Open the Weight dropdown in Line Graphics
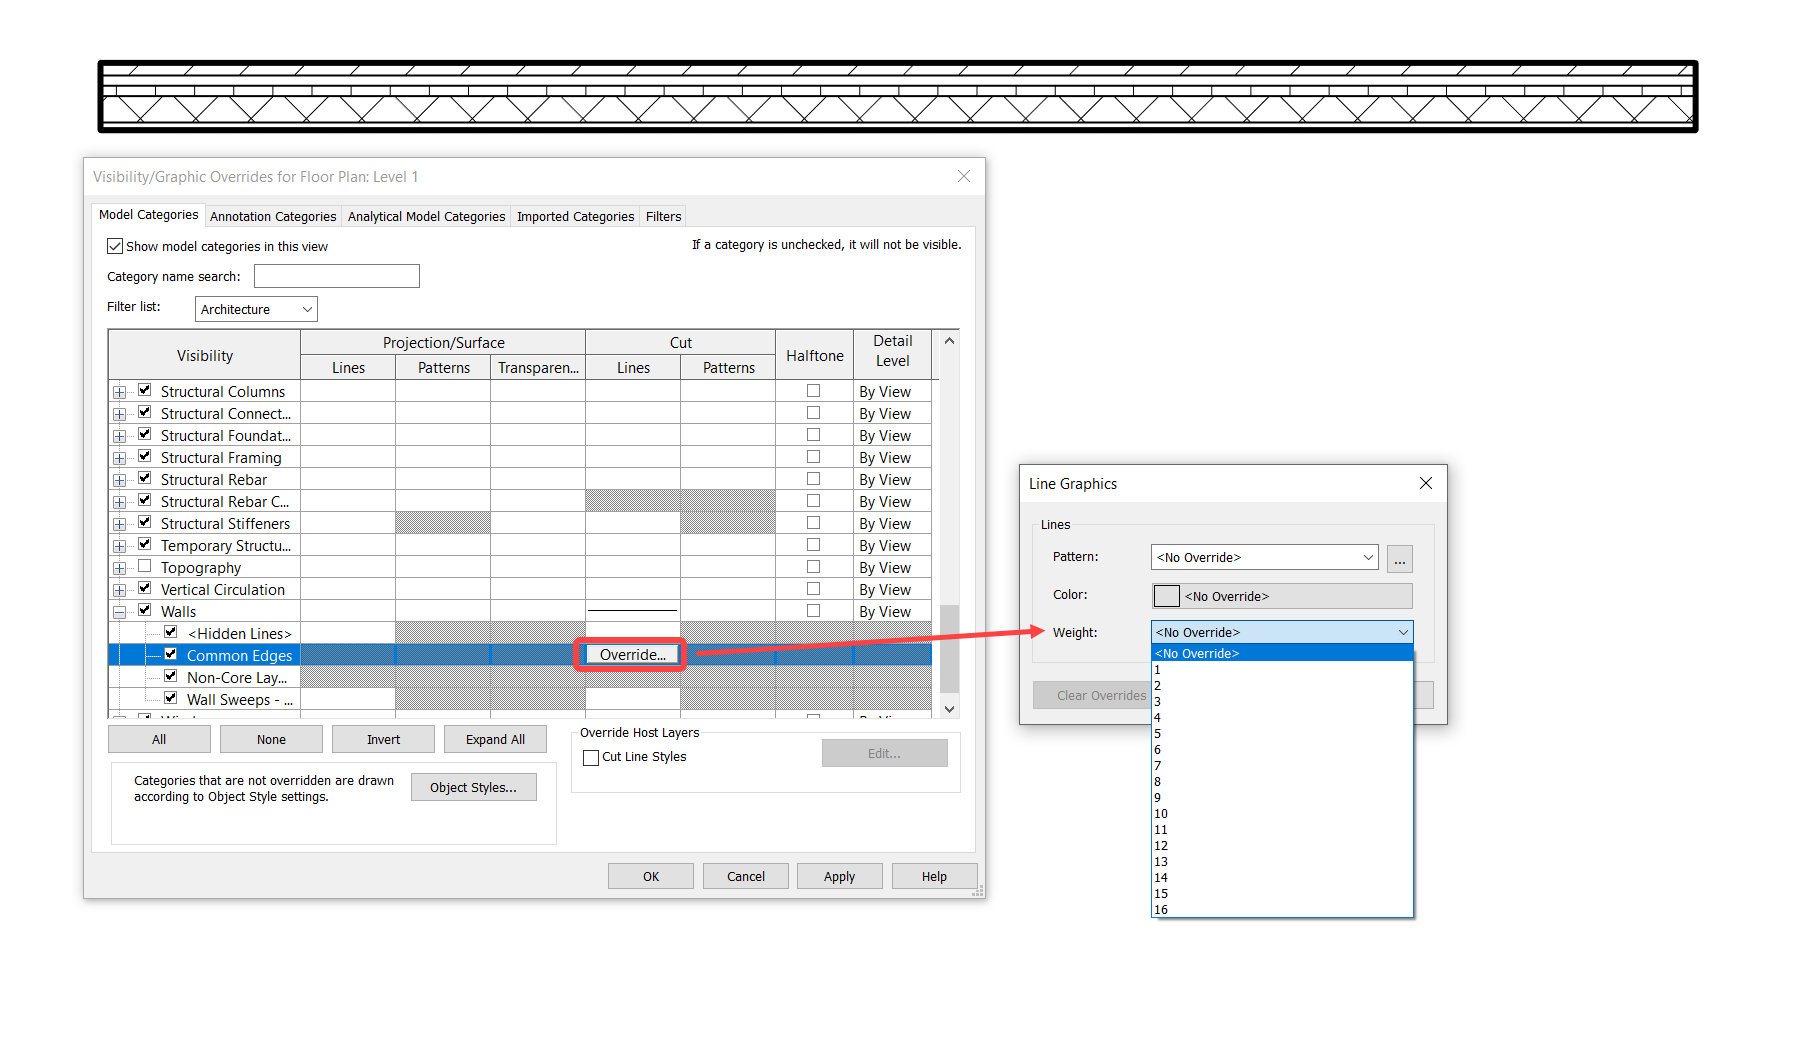 (x=1404, y=632)
